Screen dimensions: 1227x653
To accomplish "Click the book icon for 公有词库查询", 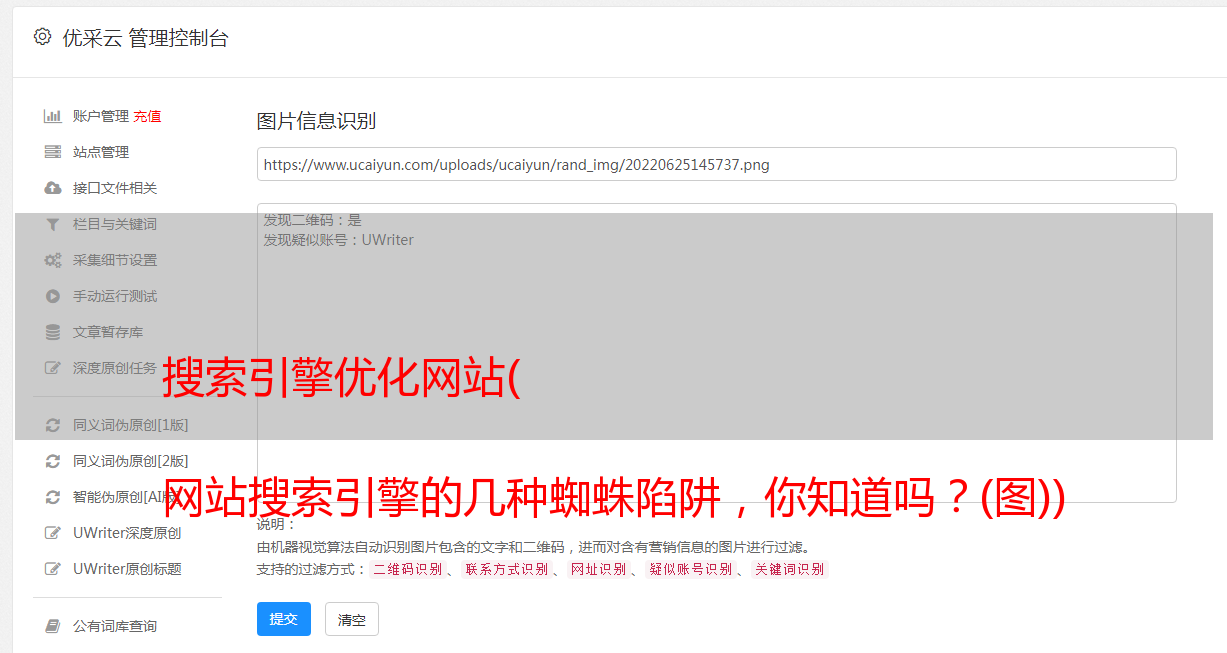I will tap(53, 626).
